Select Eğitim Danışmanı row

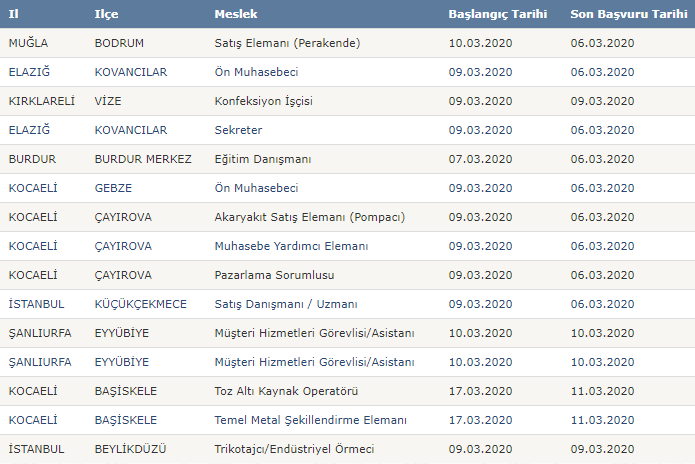[x=348, y=159]
